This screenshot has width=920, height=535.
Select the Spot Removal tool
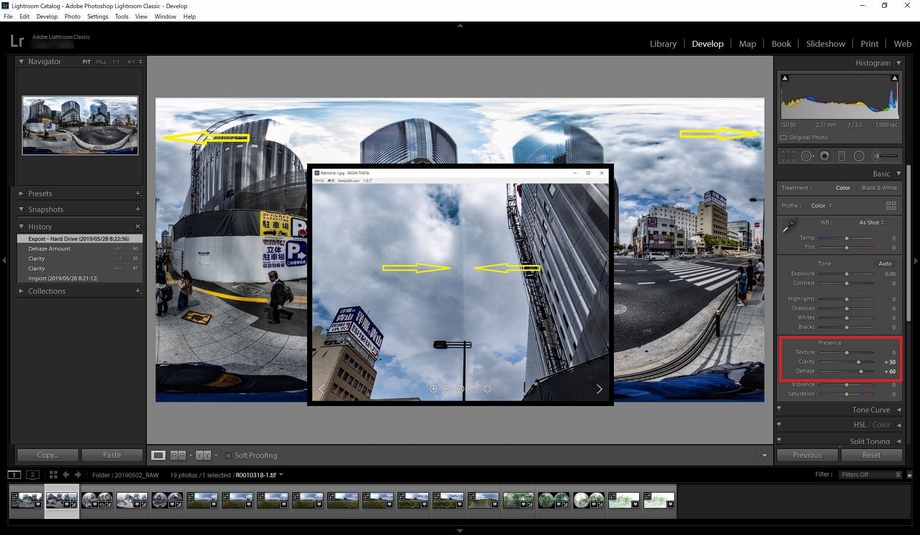[x=807, y=156]
